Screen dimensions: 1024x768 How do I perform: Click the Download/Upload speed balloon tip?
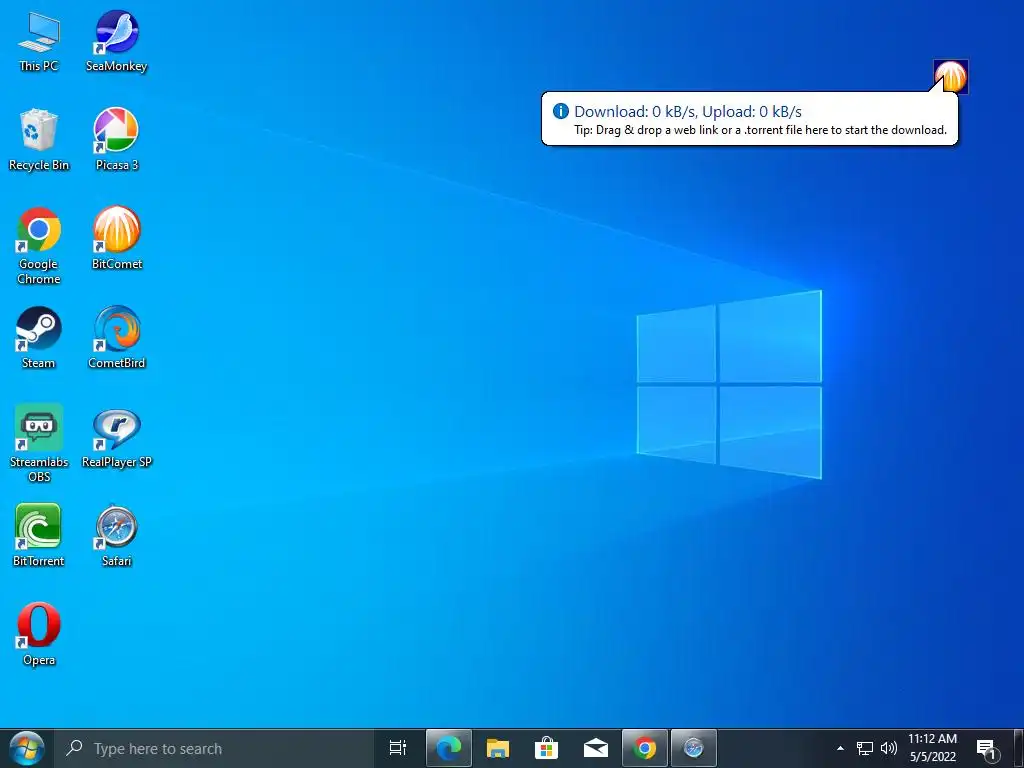pos(750,120)
